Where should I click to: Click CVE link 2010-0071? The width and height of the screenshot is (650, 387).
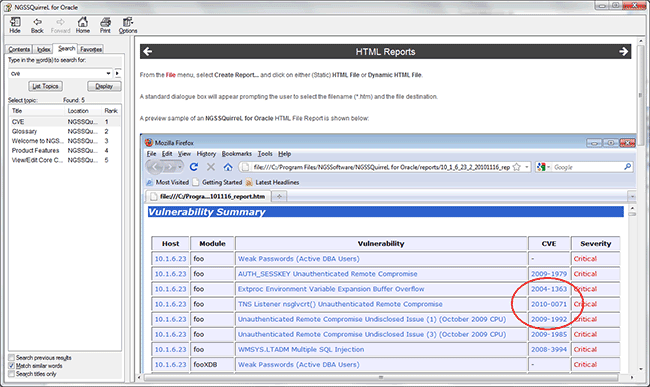pos(549,304)
